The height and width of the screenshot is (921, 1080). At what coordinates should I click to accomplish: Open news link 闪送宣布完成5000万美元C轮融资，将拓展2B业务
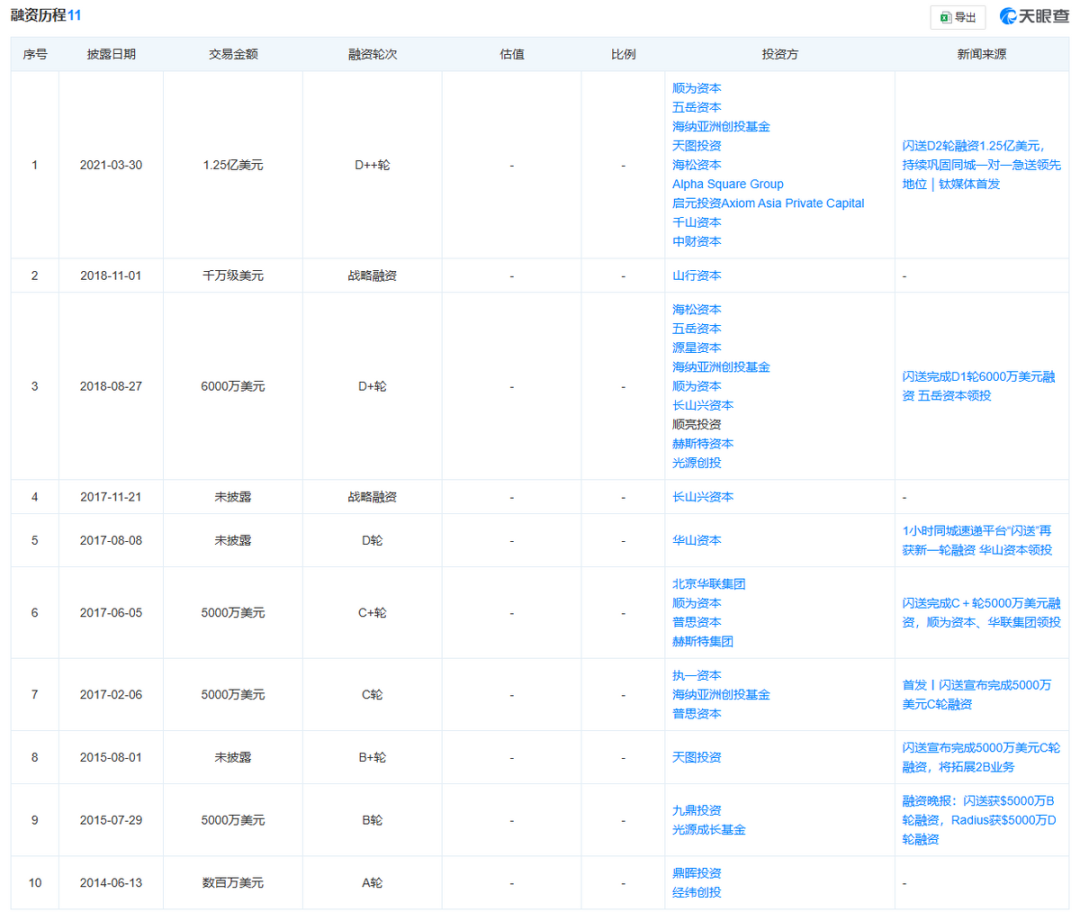[x=981, y=757]
